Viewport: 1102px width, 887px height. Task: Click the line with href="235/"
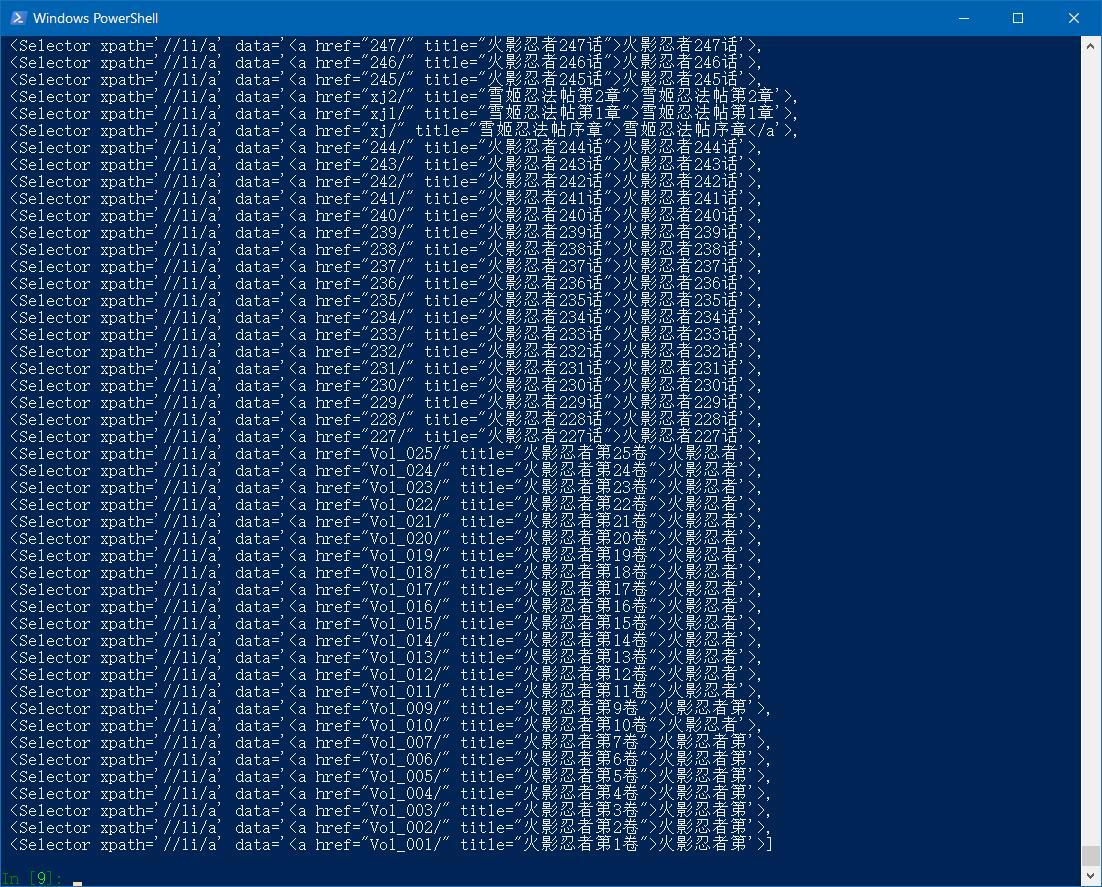tap(386, 301)
